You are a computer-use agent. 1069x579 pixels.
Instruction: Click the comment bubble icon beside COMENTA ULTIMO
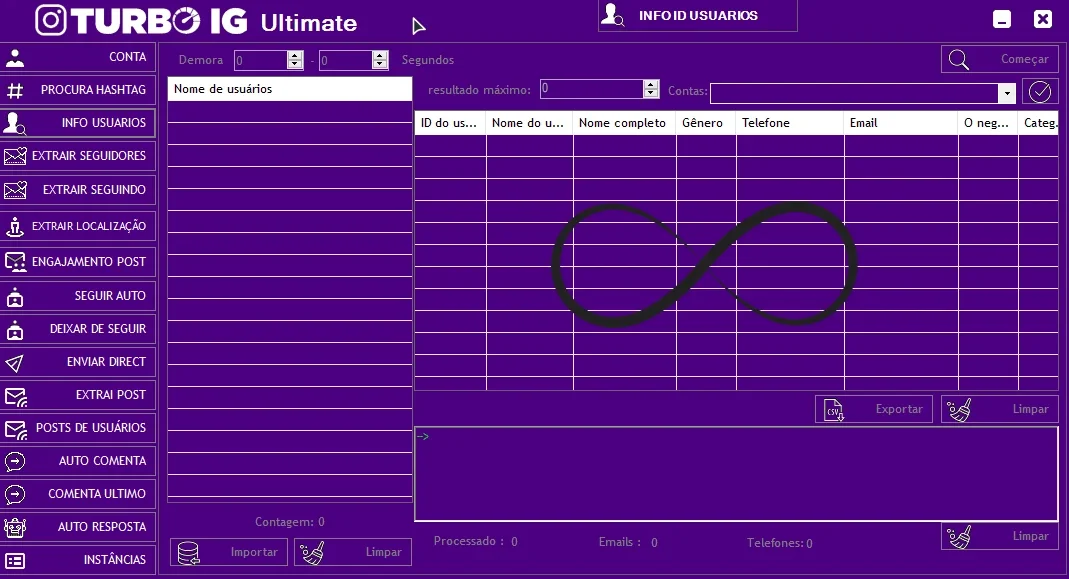[15, 494]
